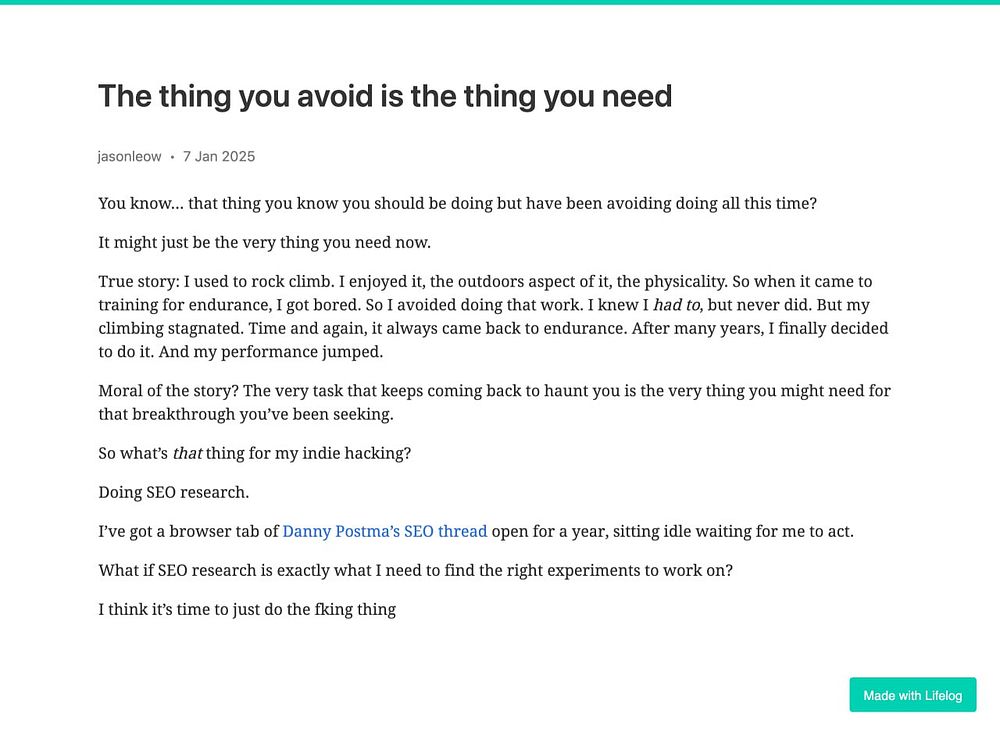This screenshot has height=732, width=1000.
Task: Click the 'Doing SEO research.' line
Action: [x=174, y=492]
